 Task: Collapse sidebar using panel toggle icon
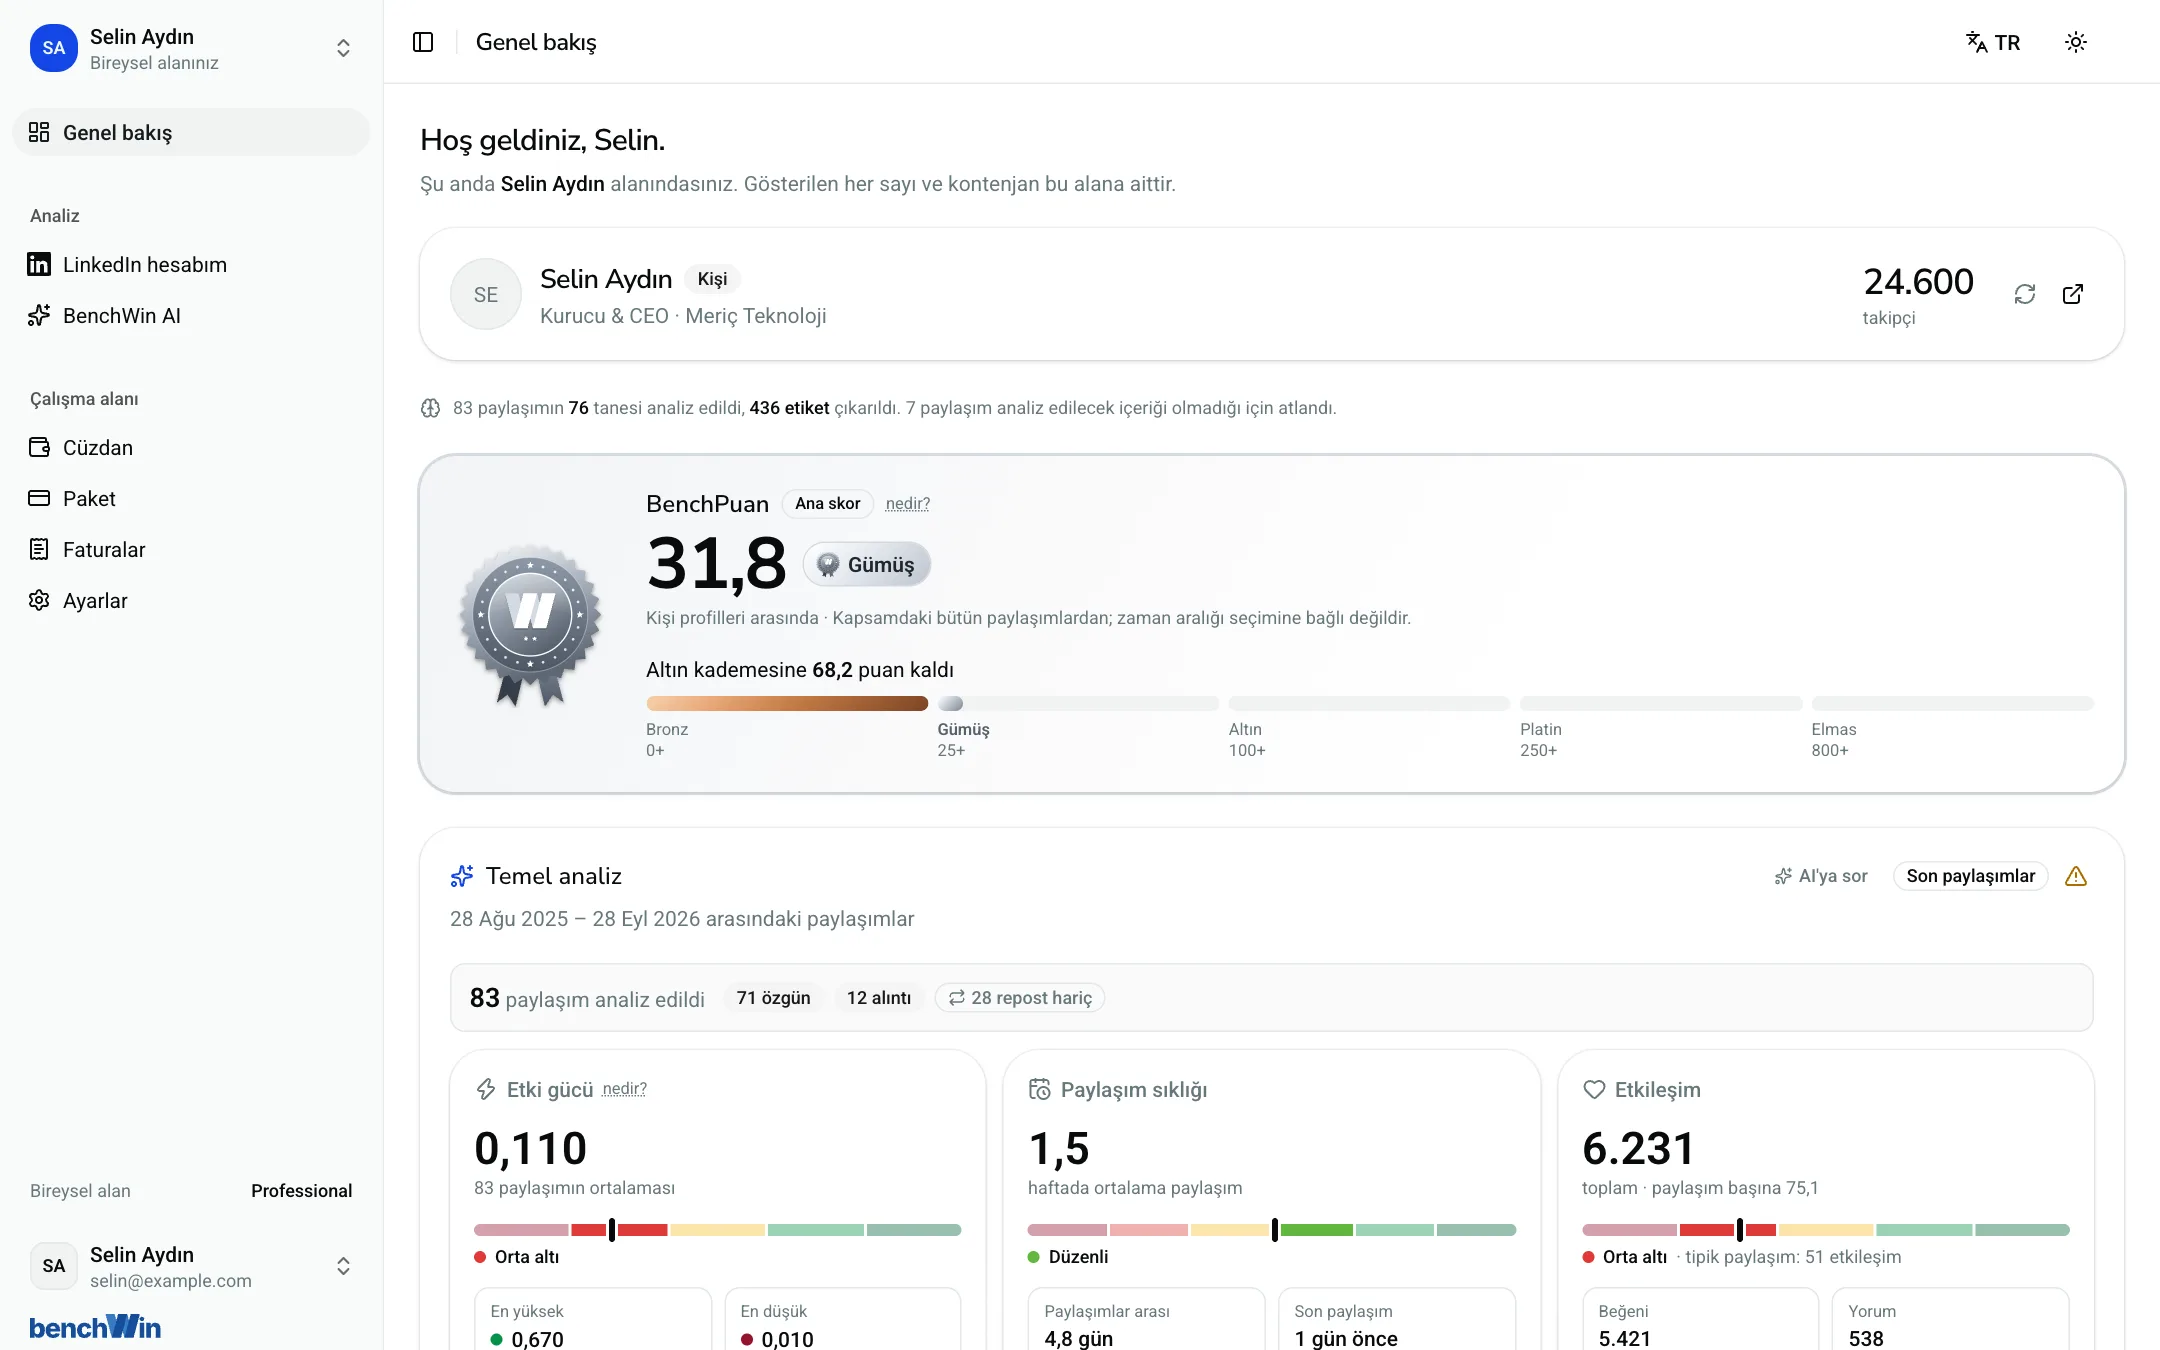(423, 42)
